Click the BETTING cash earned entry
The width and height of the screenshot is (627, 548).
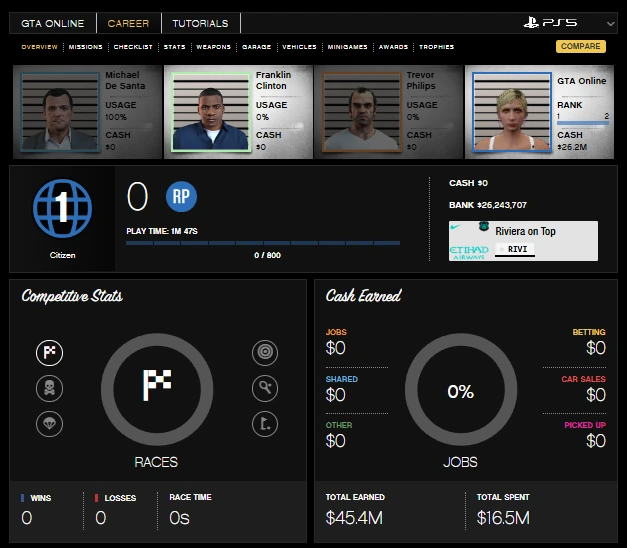point(589,342)
